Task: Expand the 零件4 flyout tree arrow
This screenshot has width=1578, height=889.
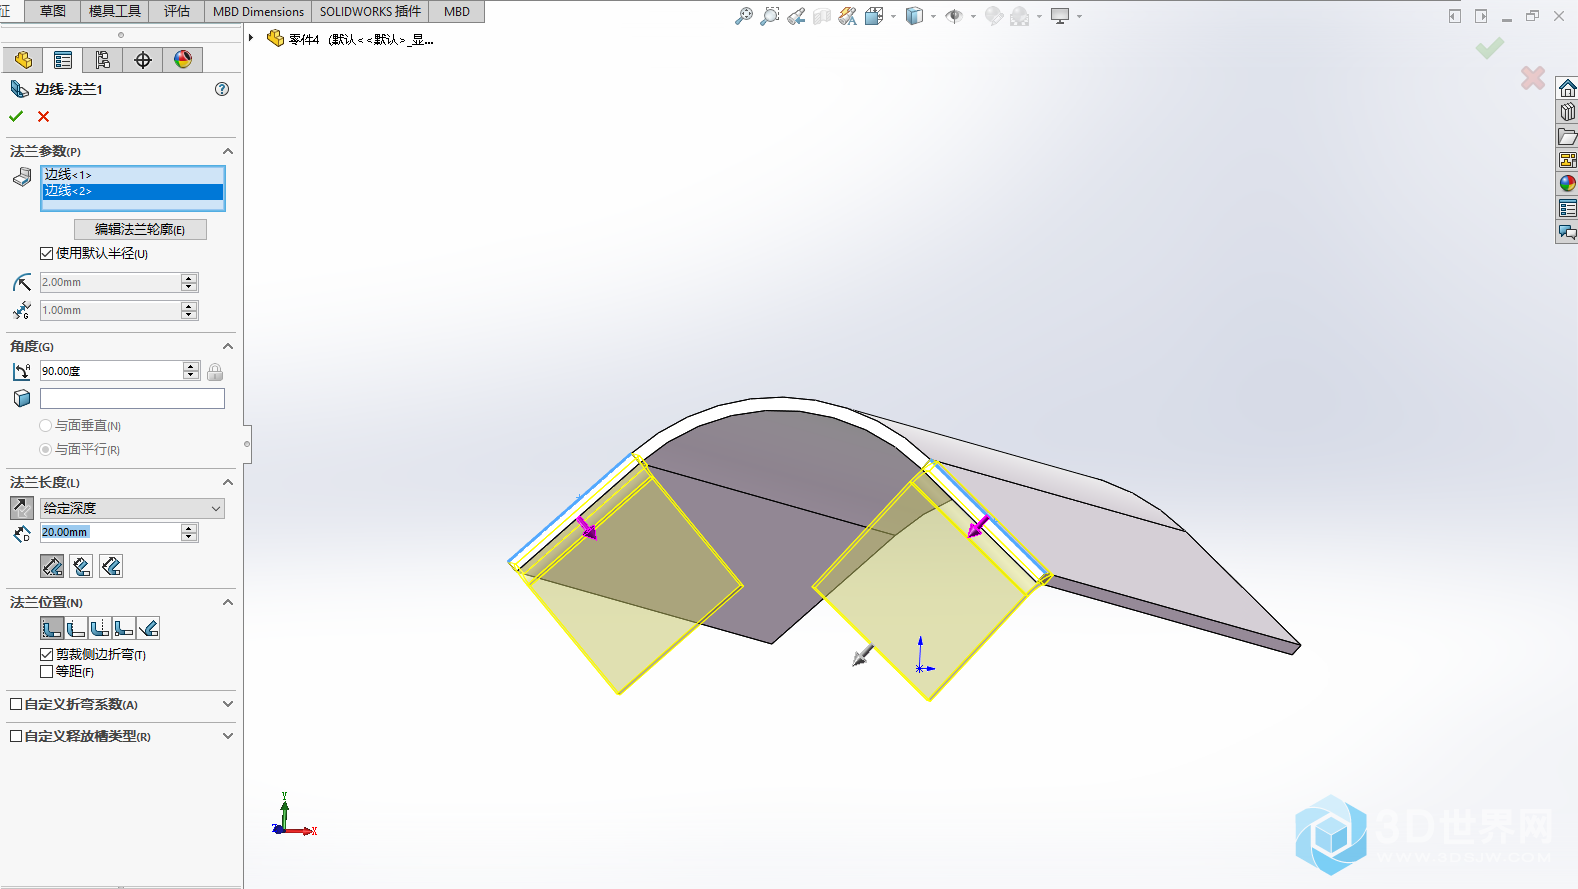Action: [x=251, y=38]
